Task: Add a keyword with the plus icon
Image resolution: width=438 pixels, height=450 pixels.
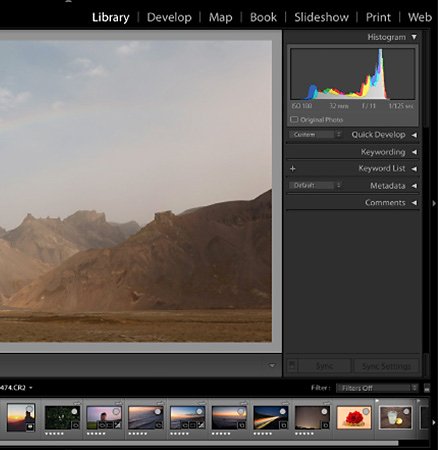Action: (293, 169)
